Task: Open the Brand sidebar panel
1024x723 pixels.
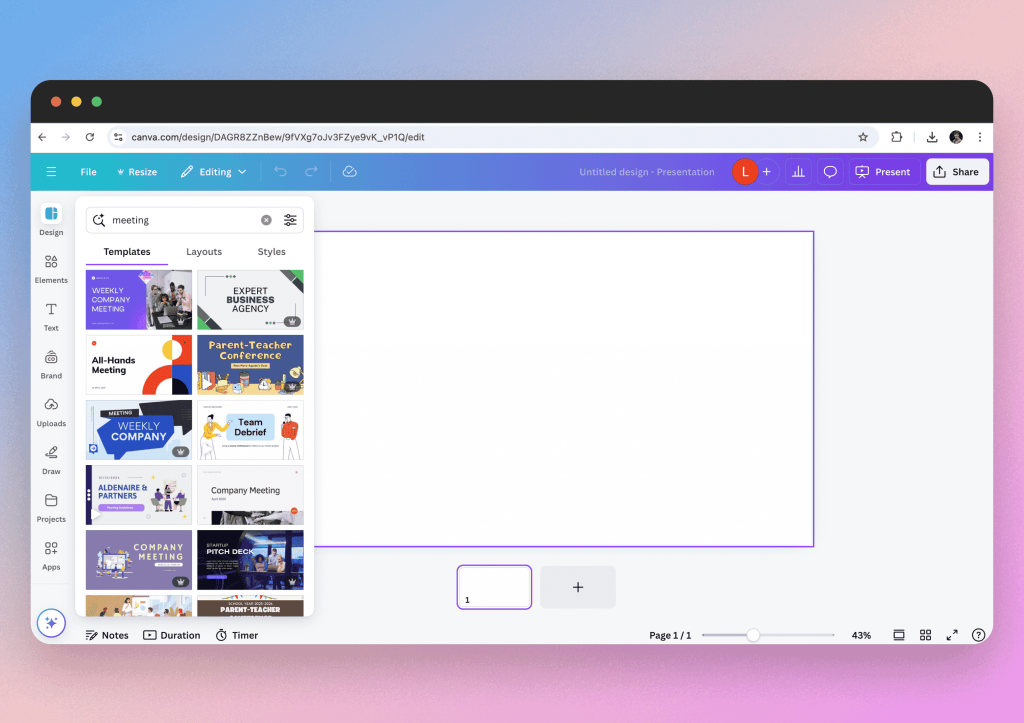Action: [51, 364]
